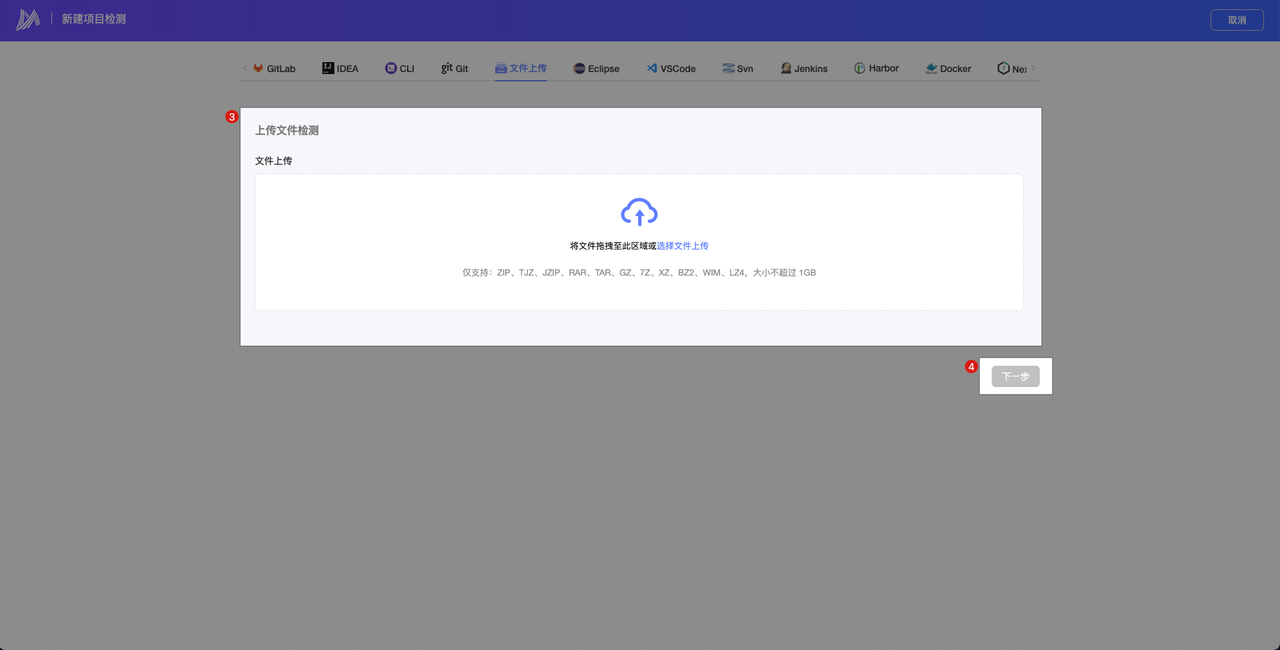The image size is (1280, 650).
Task: Click the 下一步 button
Action: pos(1015,377)
